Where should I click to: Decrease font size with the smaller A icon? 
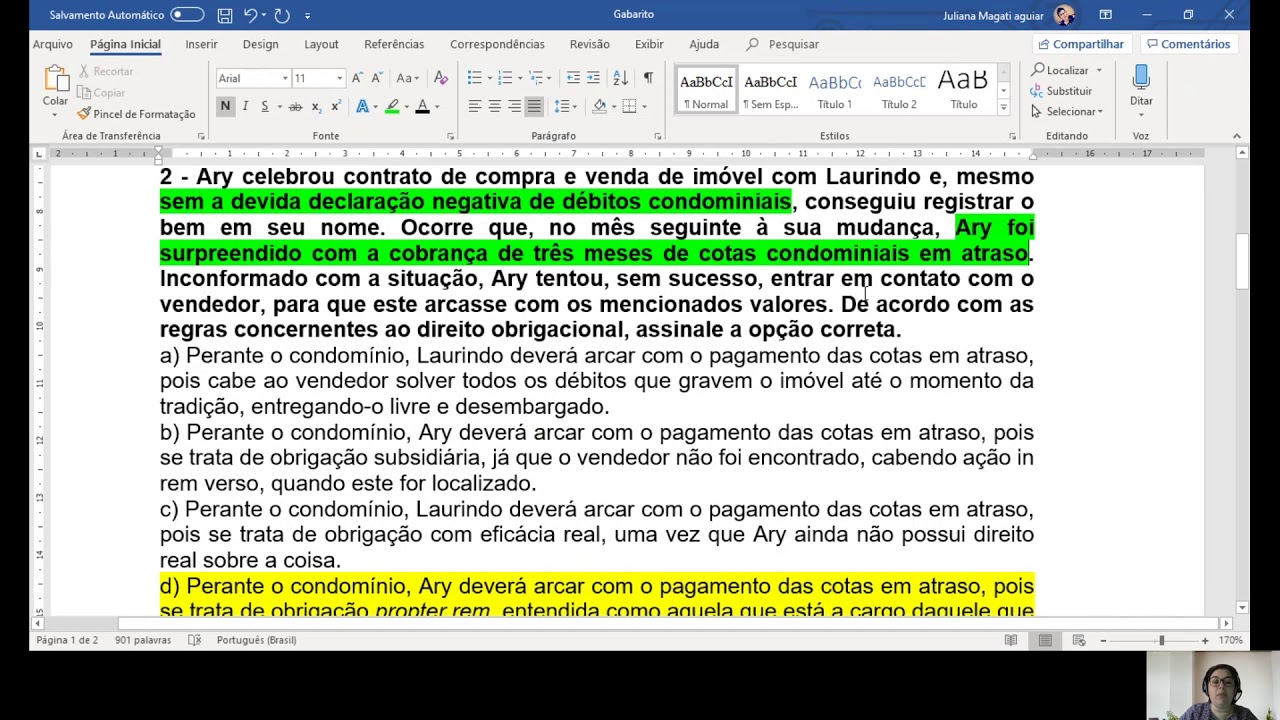[377, 78]
